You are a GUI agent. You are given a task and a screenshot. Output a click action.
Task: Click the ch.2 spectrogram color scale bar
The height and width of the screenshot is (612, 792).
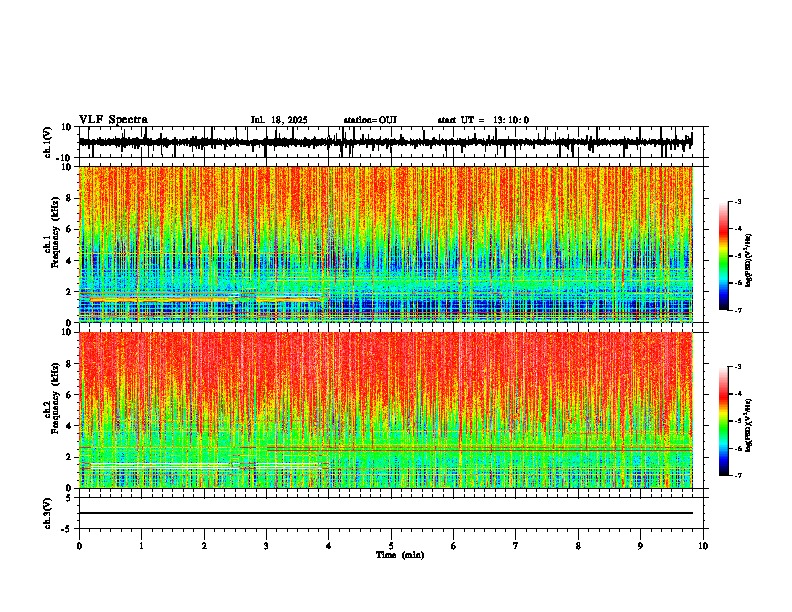click(724, 421)
